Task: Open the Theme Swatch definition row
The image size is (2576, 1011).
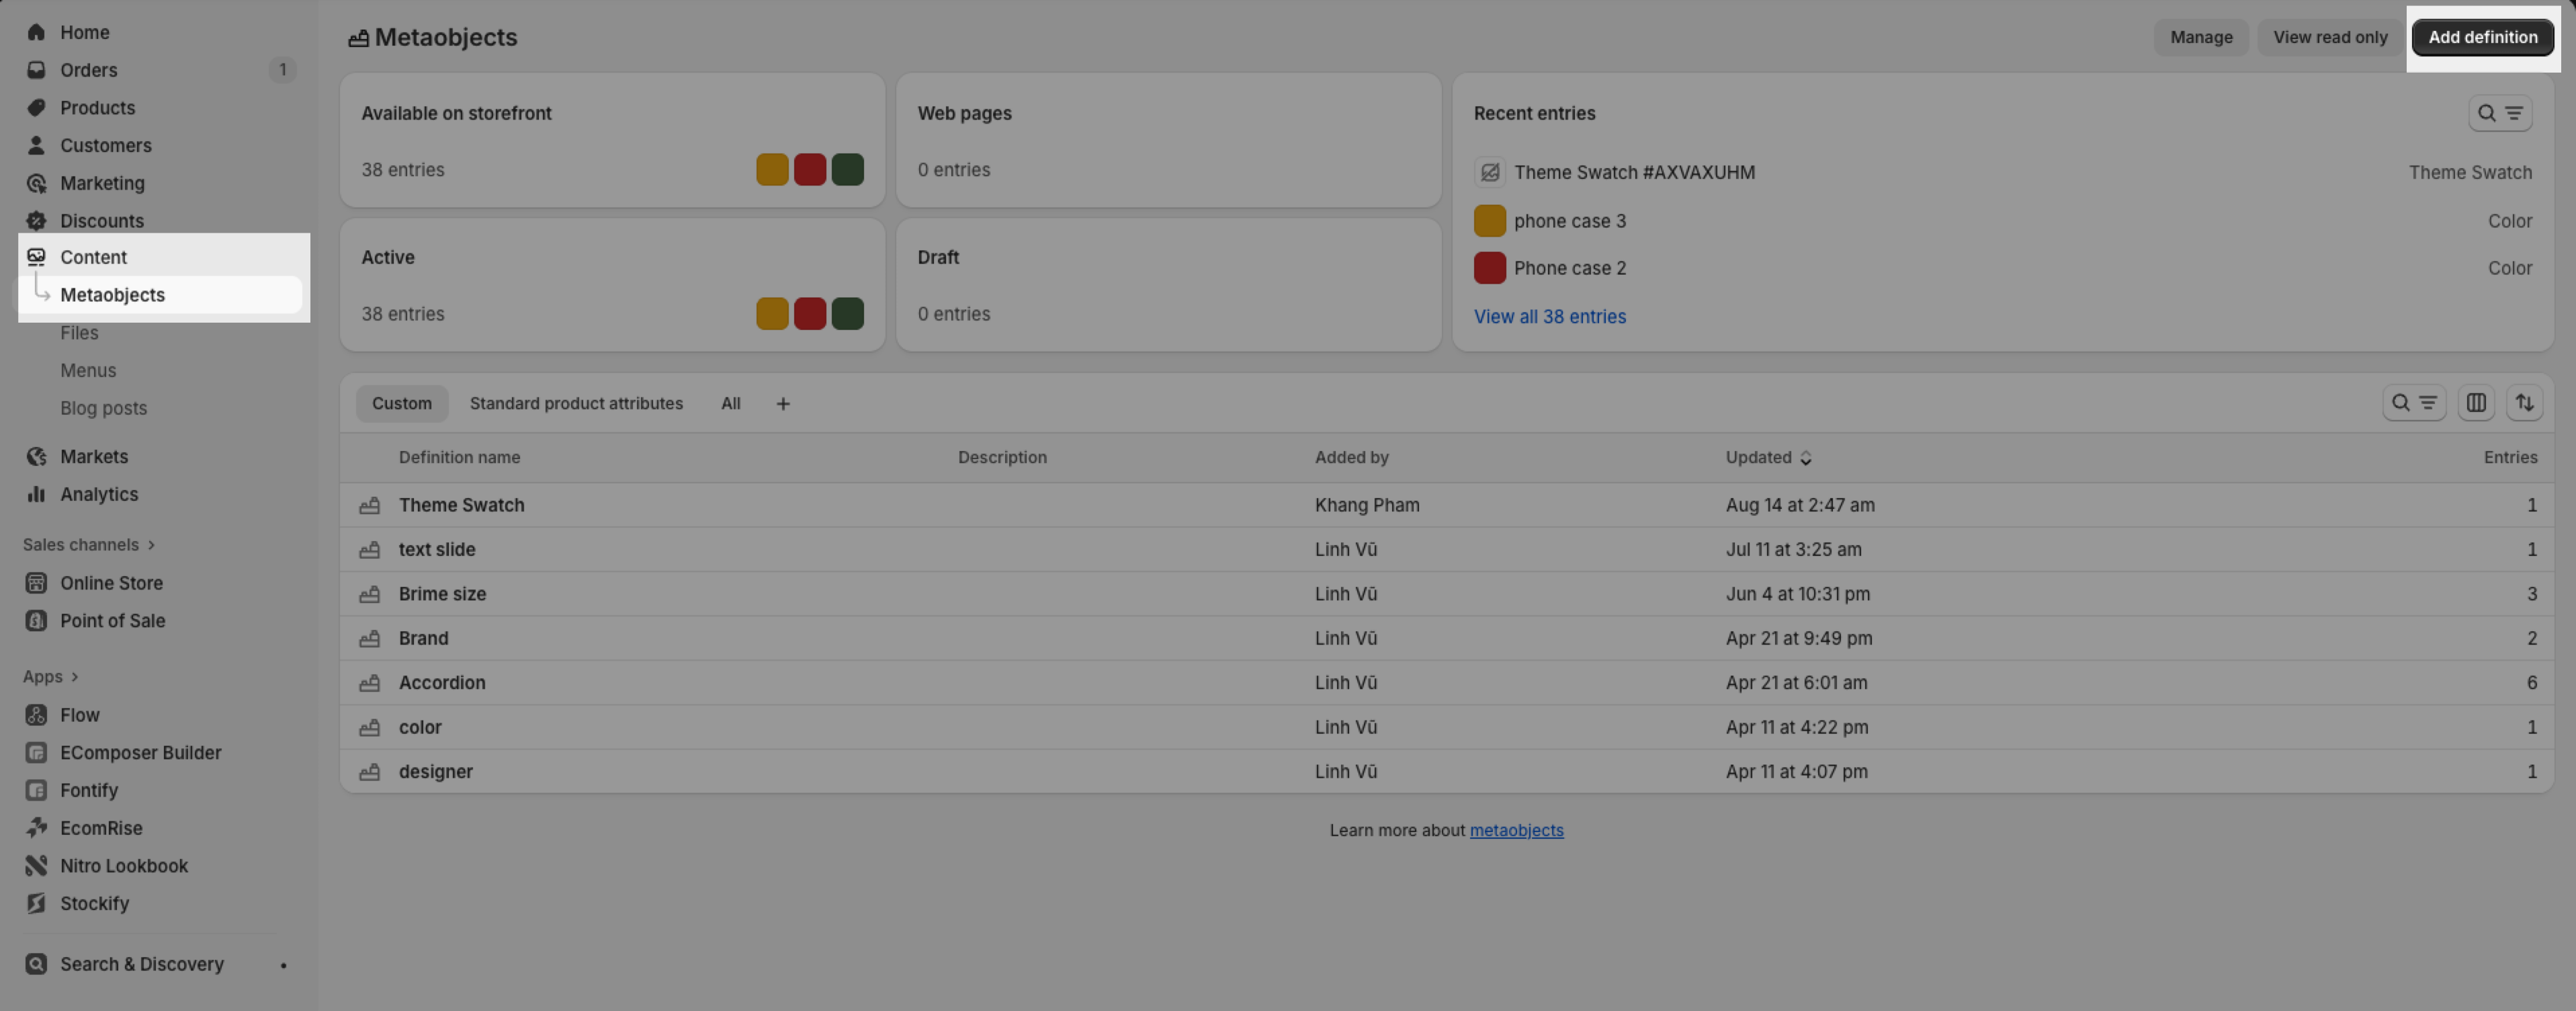Action: 461,505
